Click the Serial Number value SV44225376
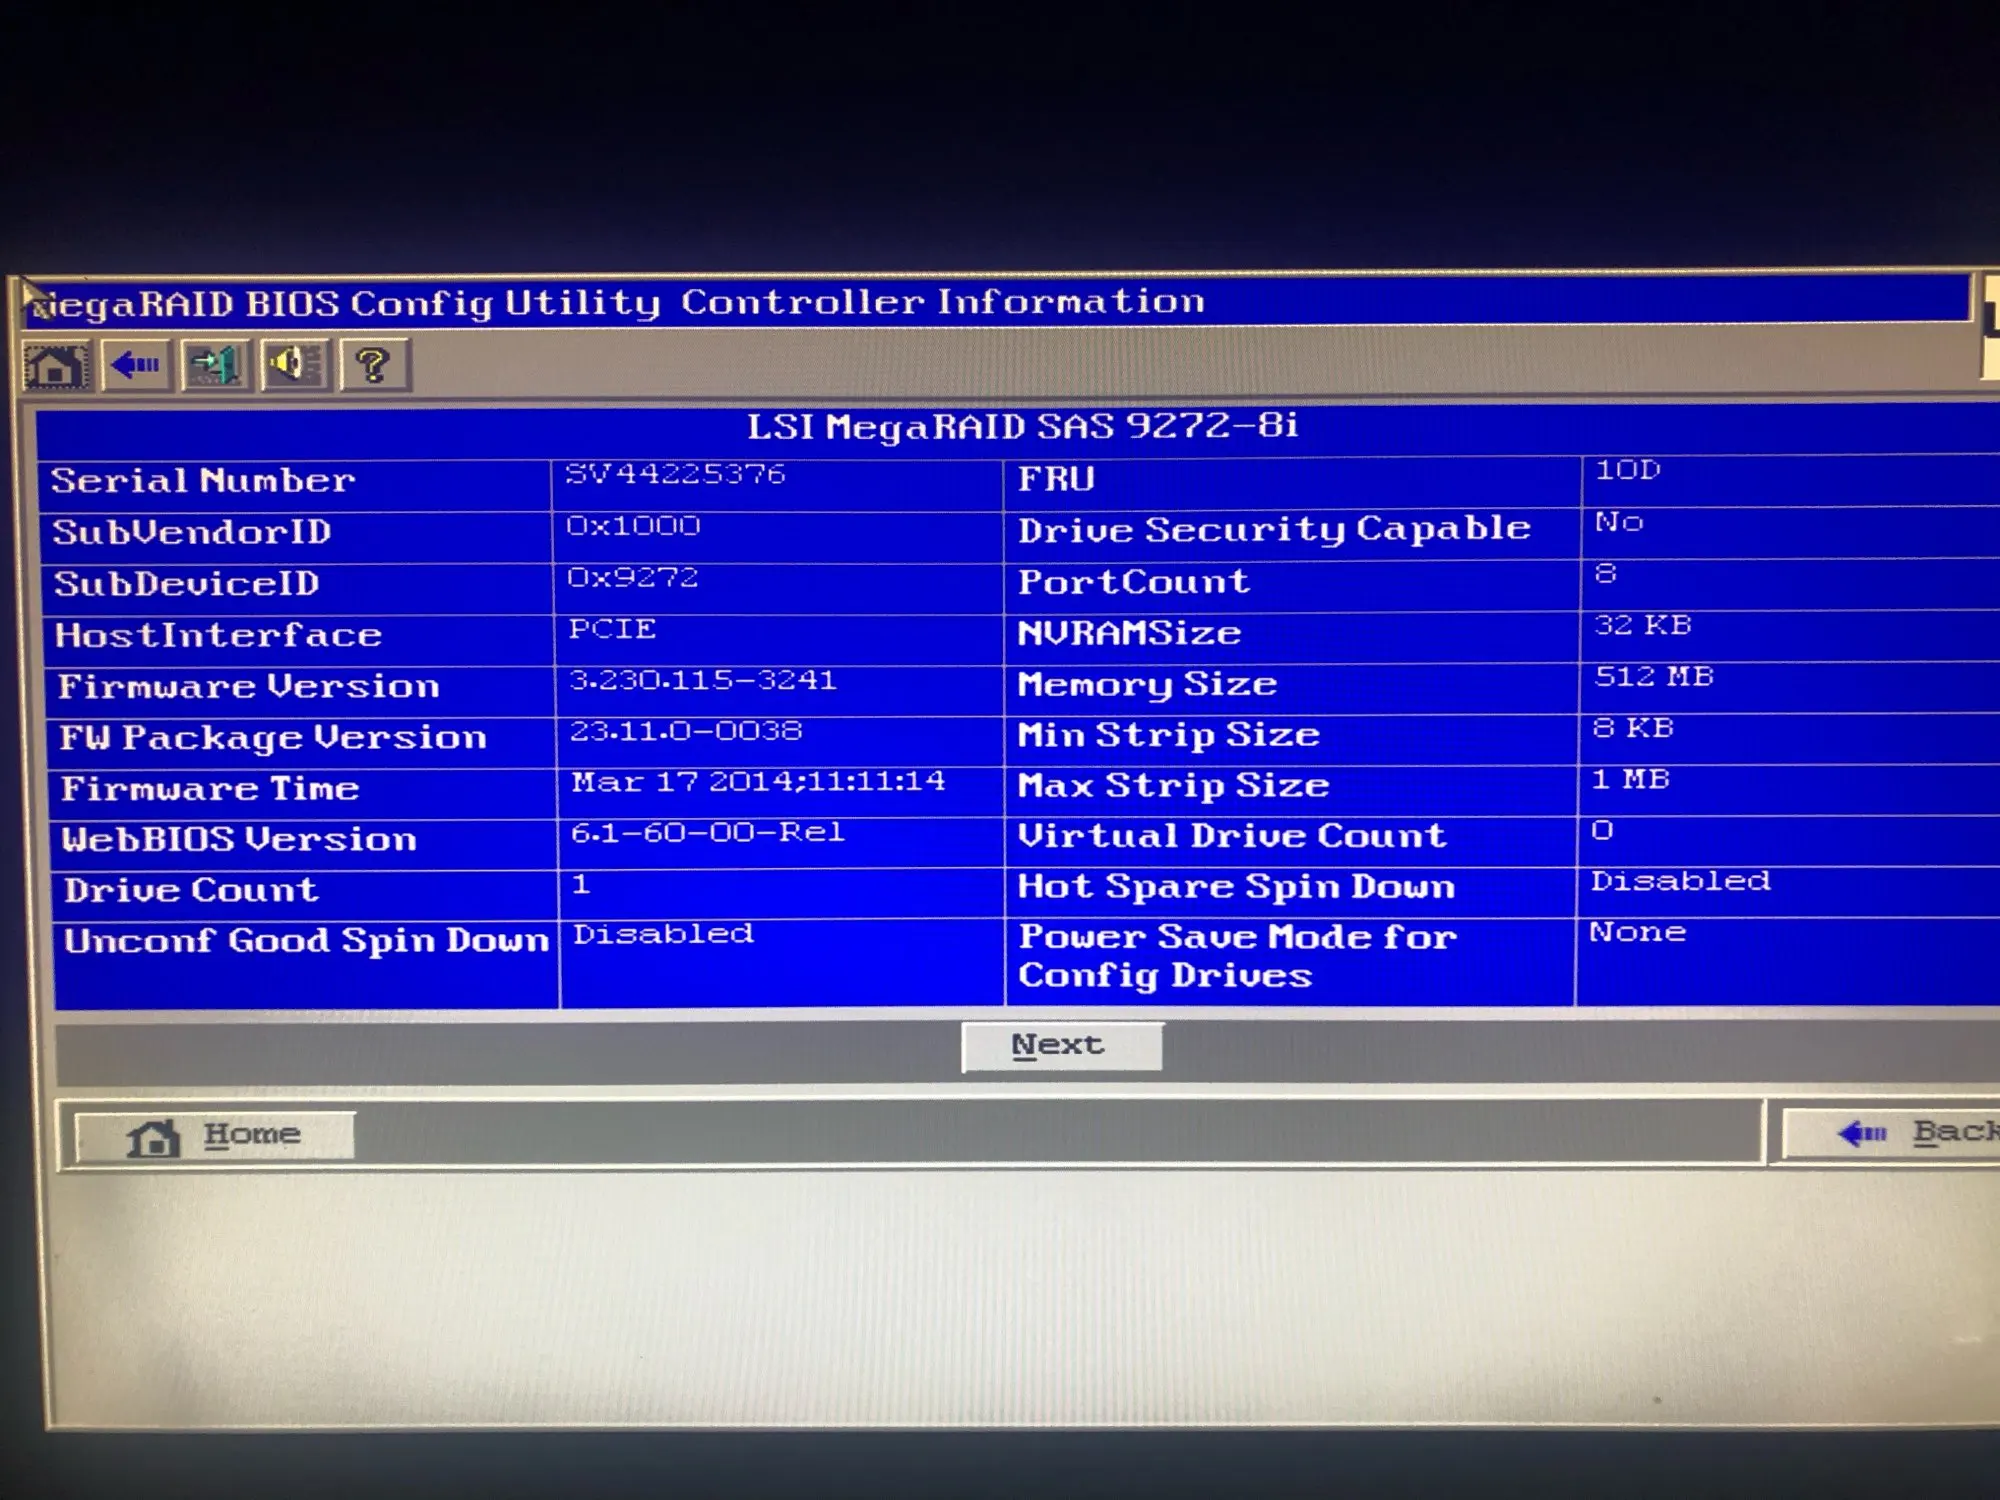 [x=676, y=474]
